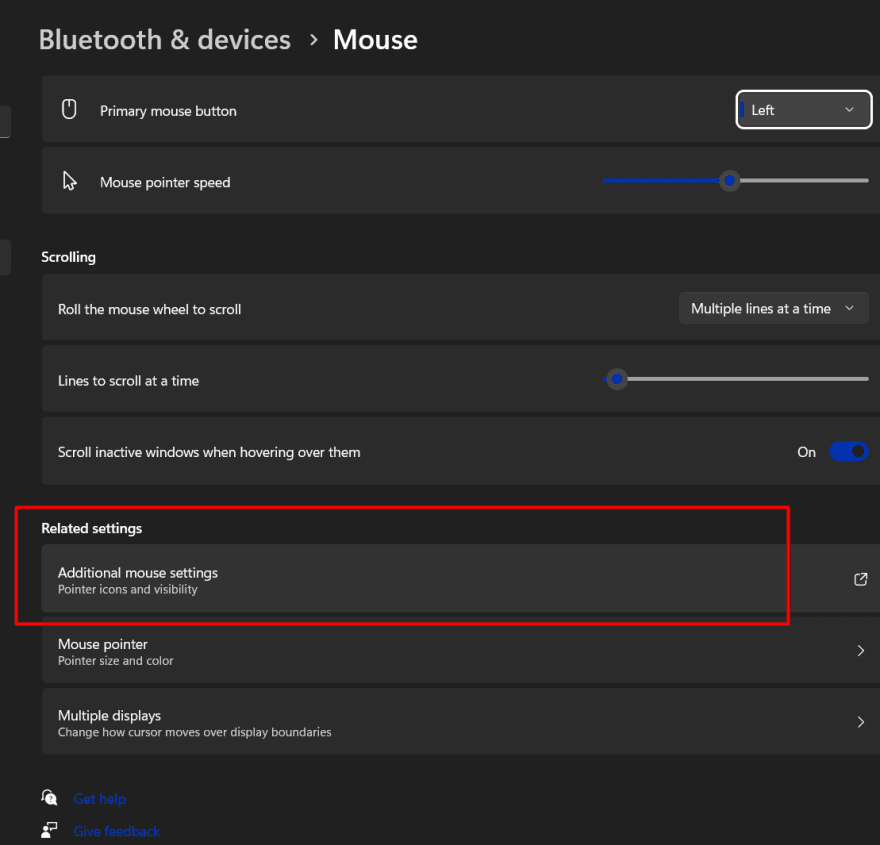The image size is (880, 845).
Task: Click the Change how cursor moves subtitle
Action: 194,732
